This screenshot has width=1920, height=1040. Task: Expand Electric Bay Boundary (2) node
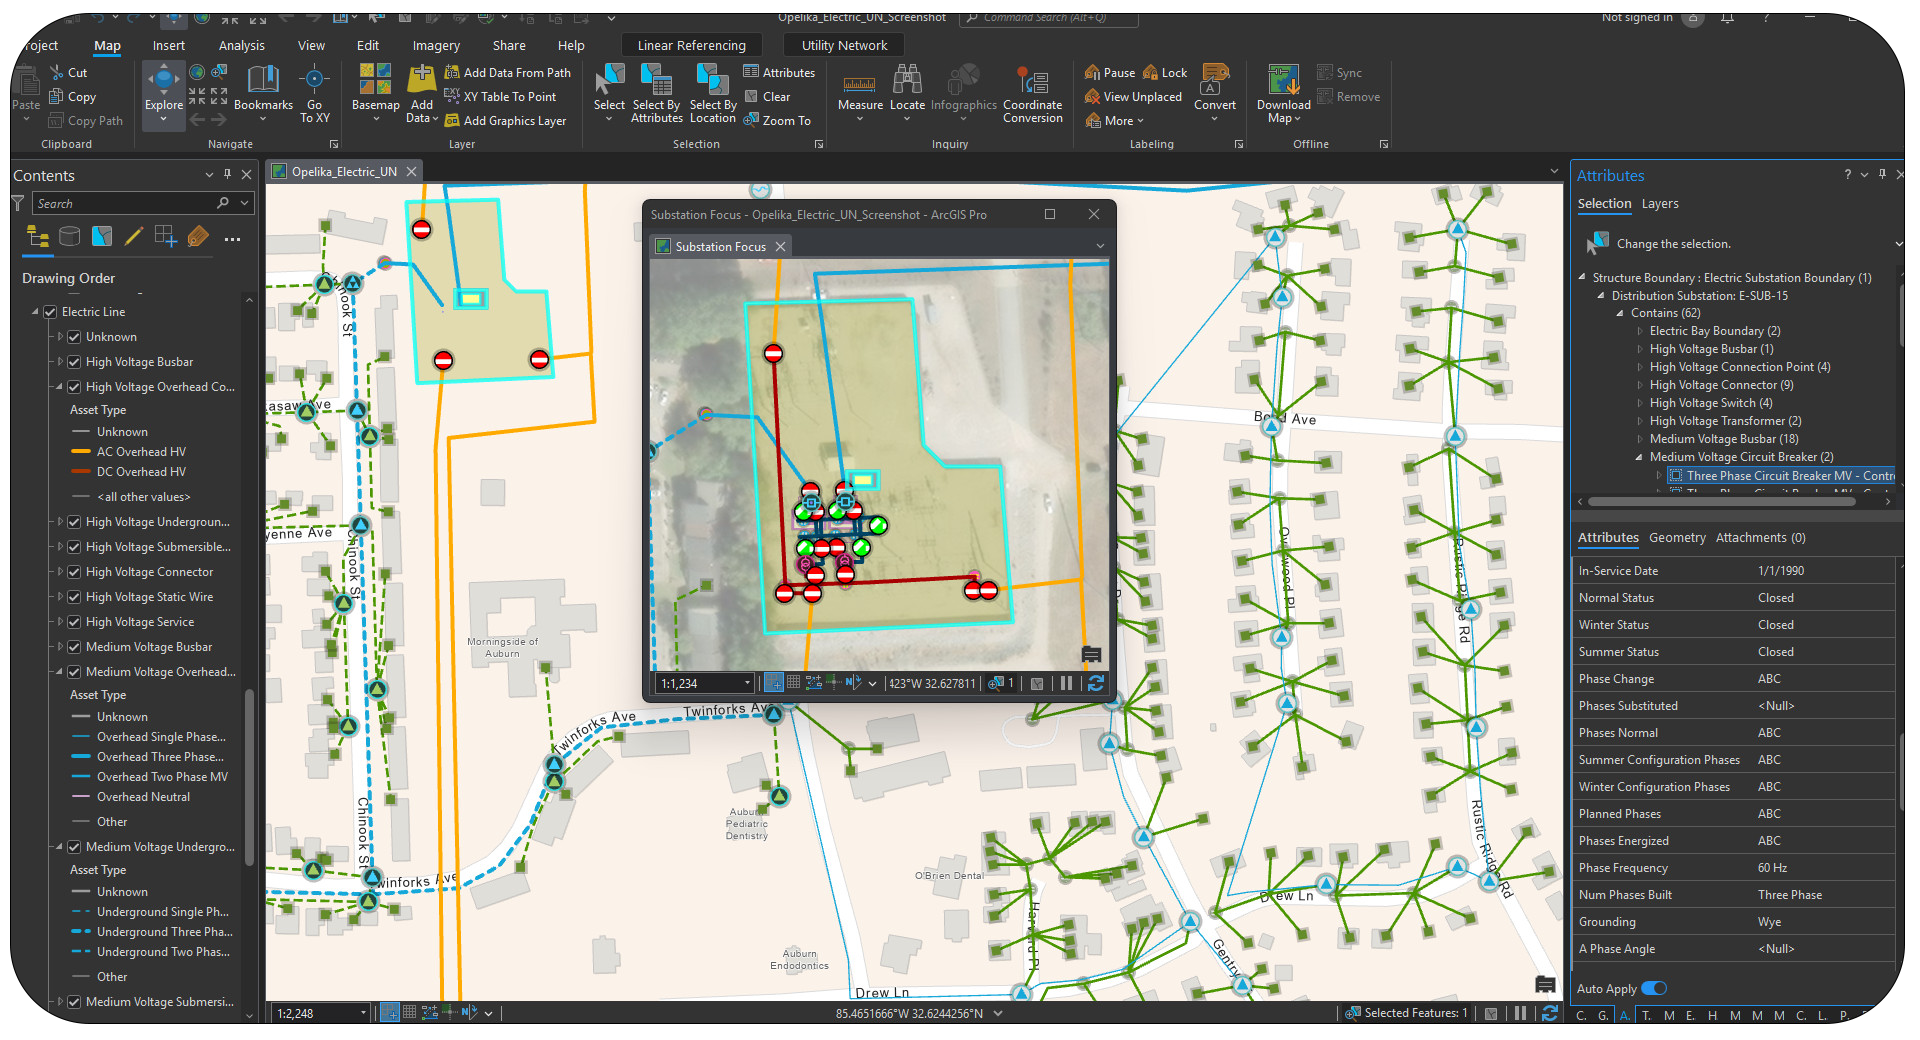pyautogui.click(x=1640, y=331)
